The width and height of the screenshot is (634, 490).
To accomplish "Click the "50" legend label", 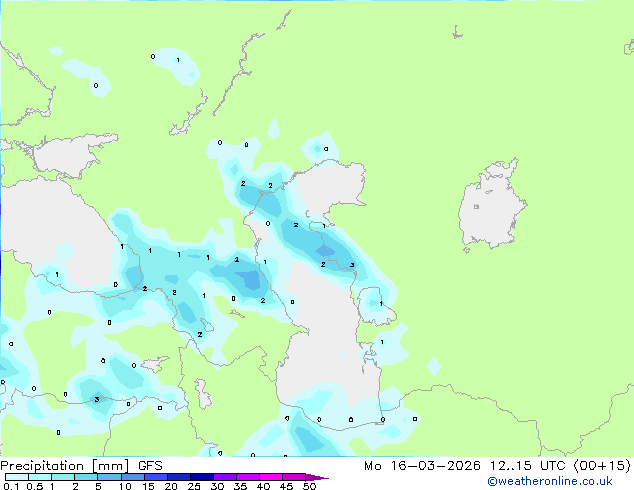I will point(309,486).
